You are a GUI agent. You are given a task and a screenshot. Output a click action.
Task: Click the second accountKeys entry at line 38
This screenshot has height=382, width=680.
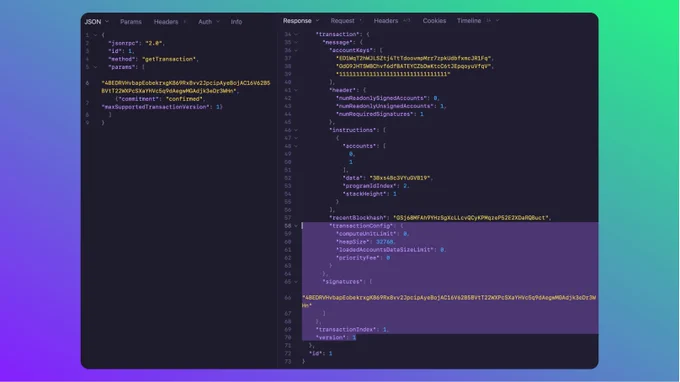tap(415, 66)
